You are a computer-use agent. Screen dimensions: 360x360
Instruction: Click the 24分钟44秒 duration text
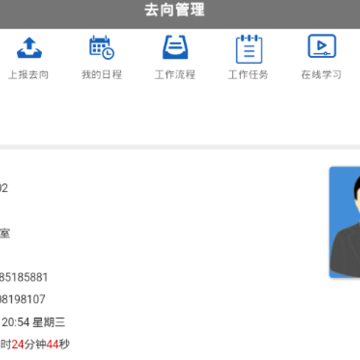[40, 344]
